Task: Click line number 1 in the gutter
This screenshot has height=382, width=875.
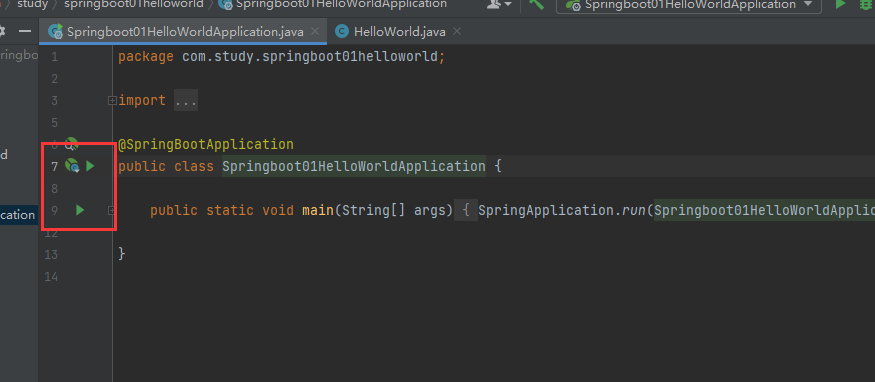Action: pos(54,56)
